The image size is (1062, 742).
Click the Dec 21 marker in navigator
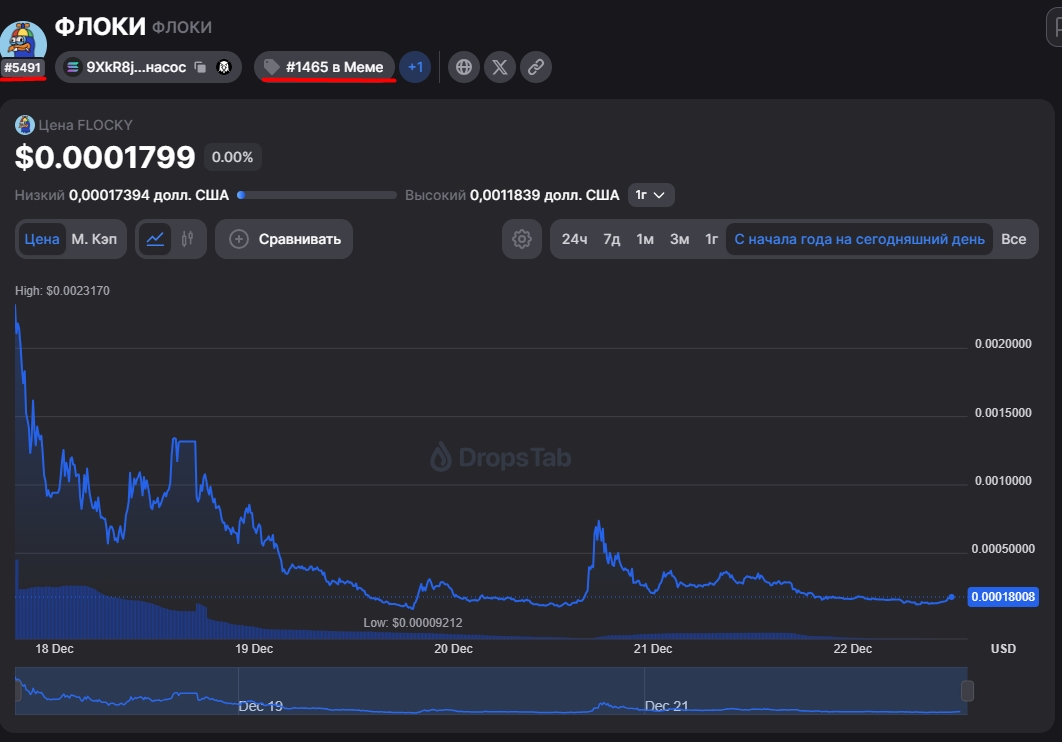pyautogui.click(x=666, y=706)
